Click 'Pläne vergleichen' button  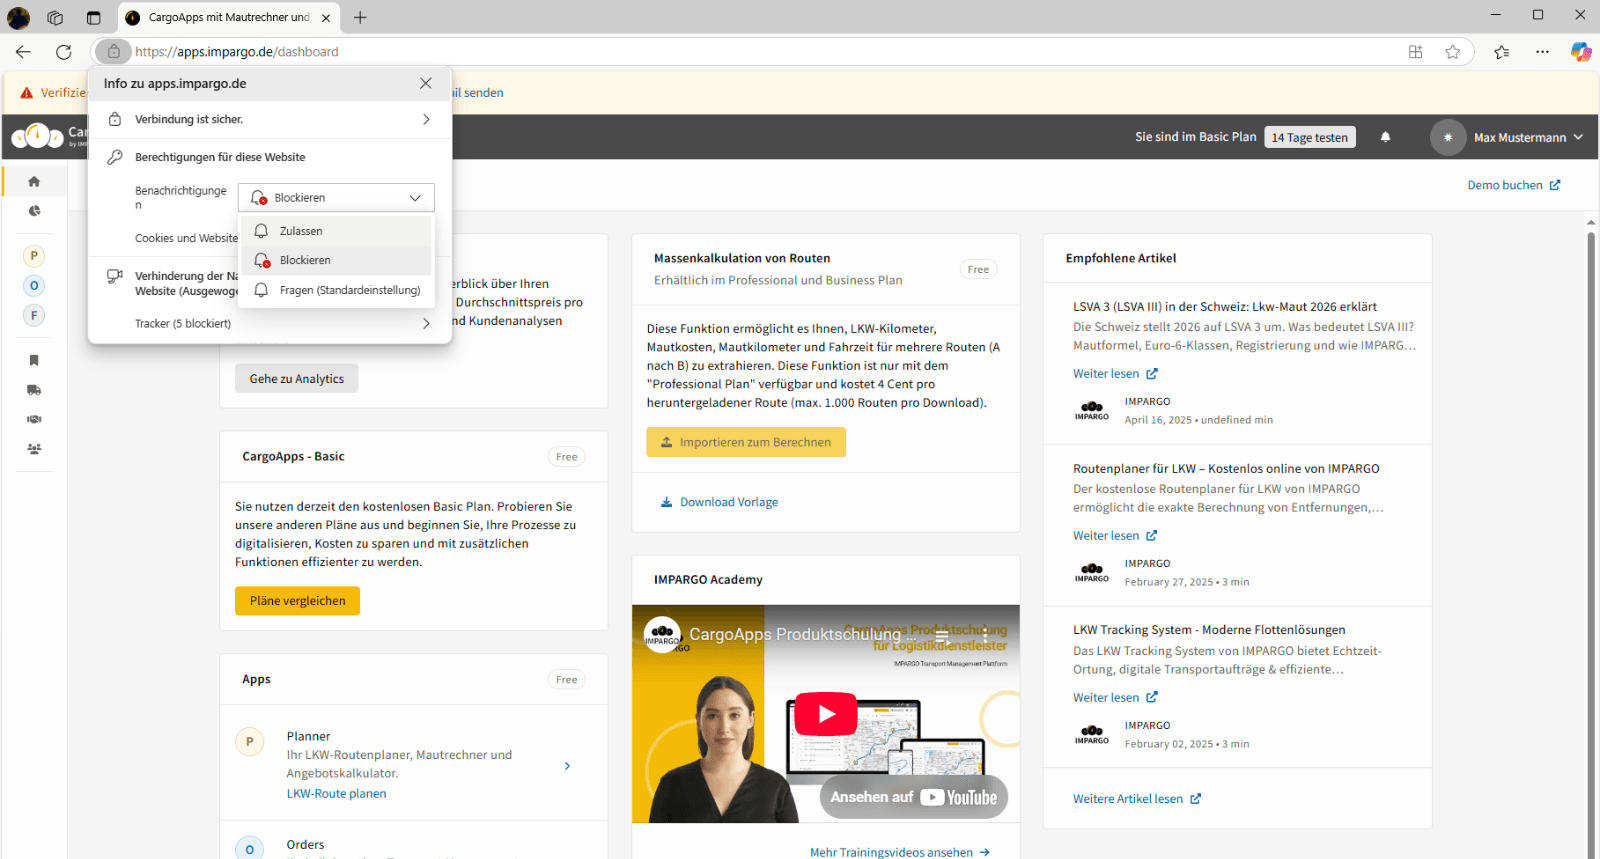[x=297, y=601]
